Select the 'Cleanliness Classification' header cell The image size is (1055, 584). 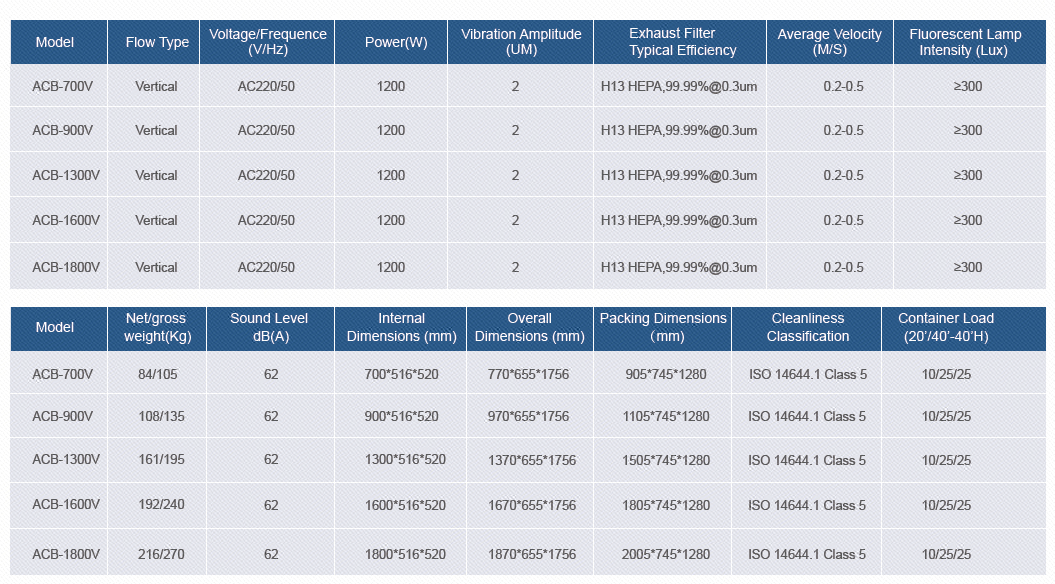(x=808, y=327)
